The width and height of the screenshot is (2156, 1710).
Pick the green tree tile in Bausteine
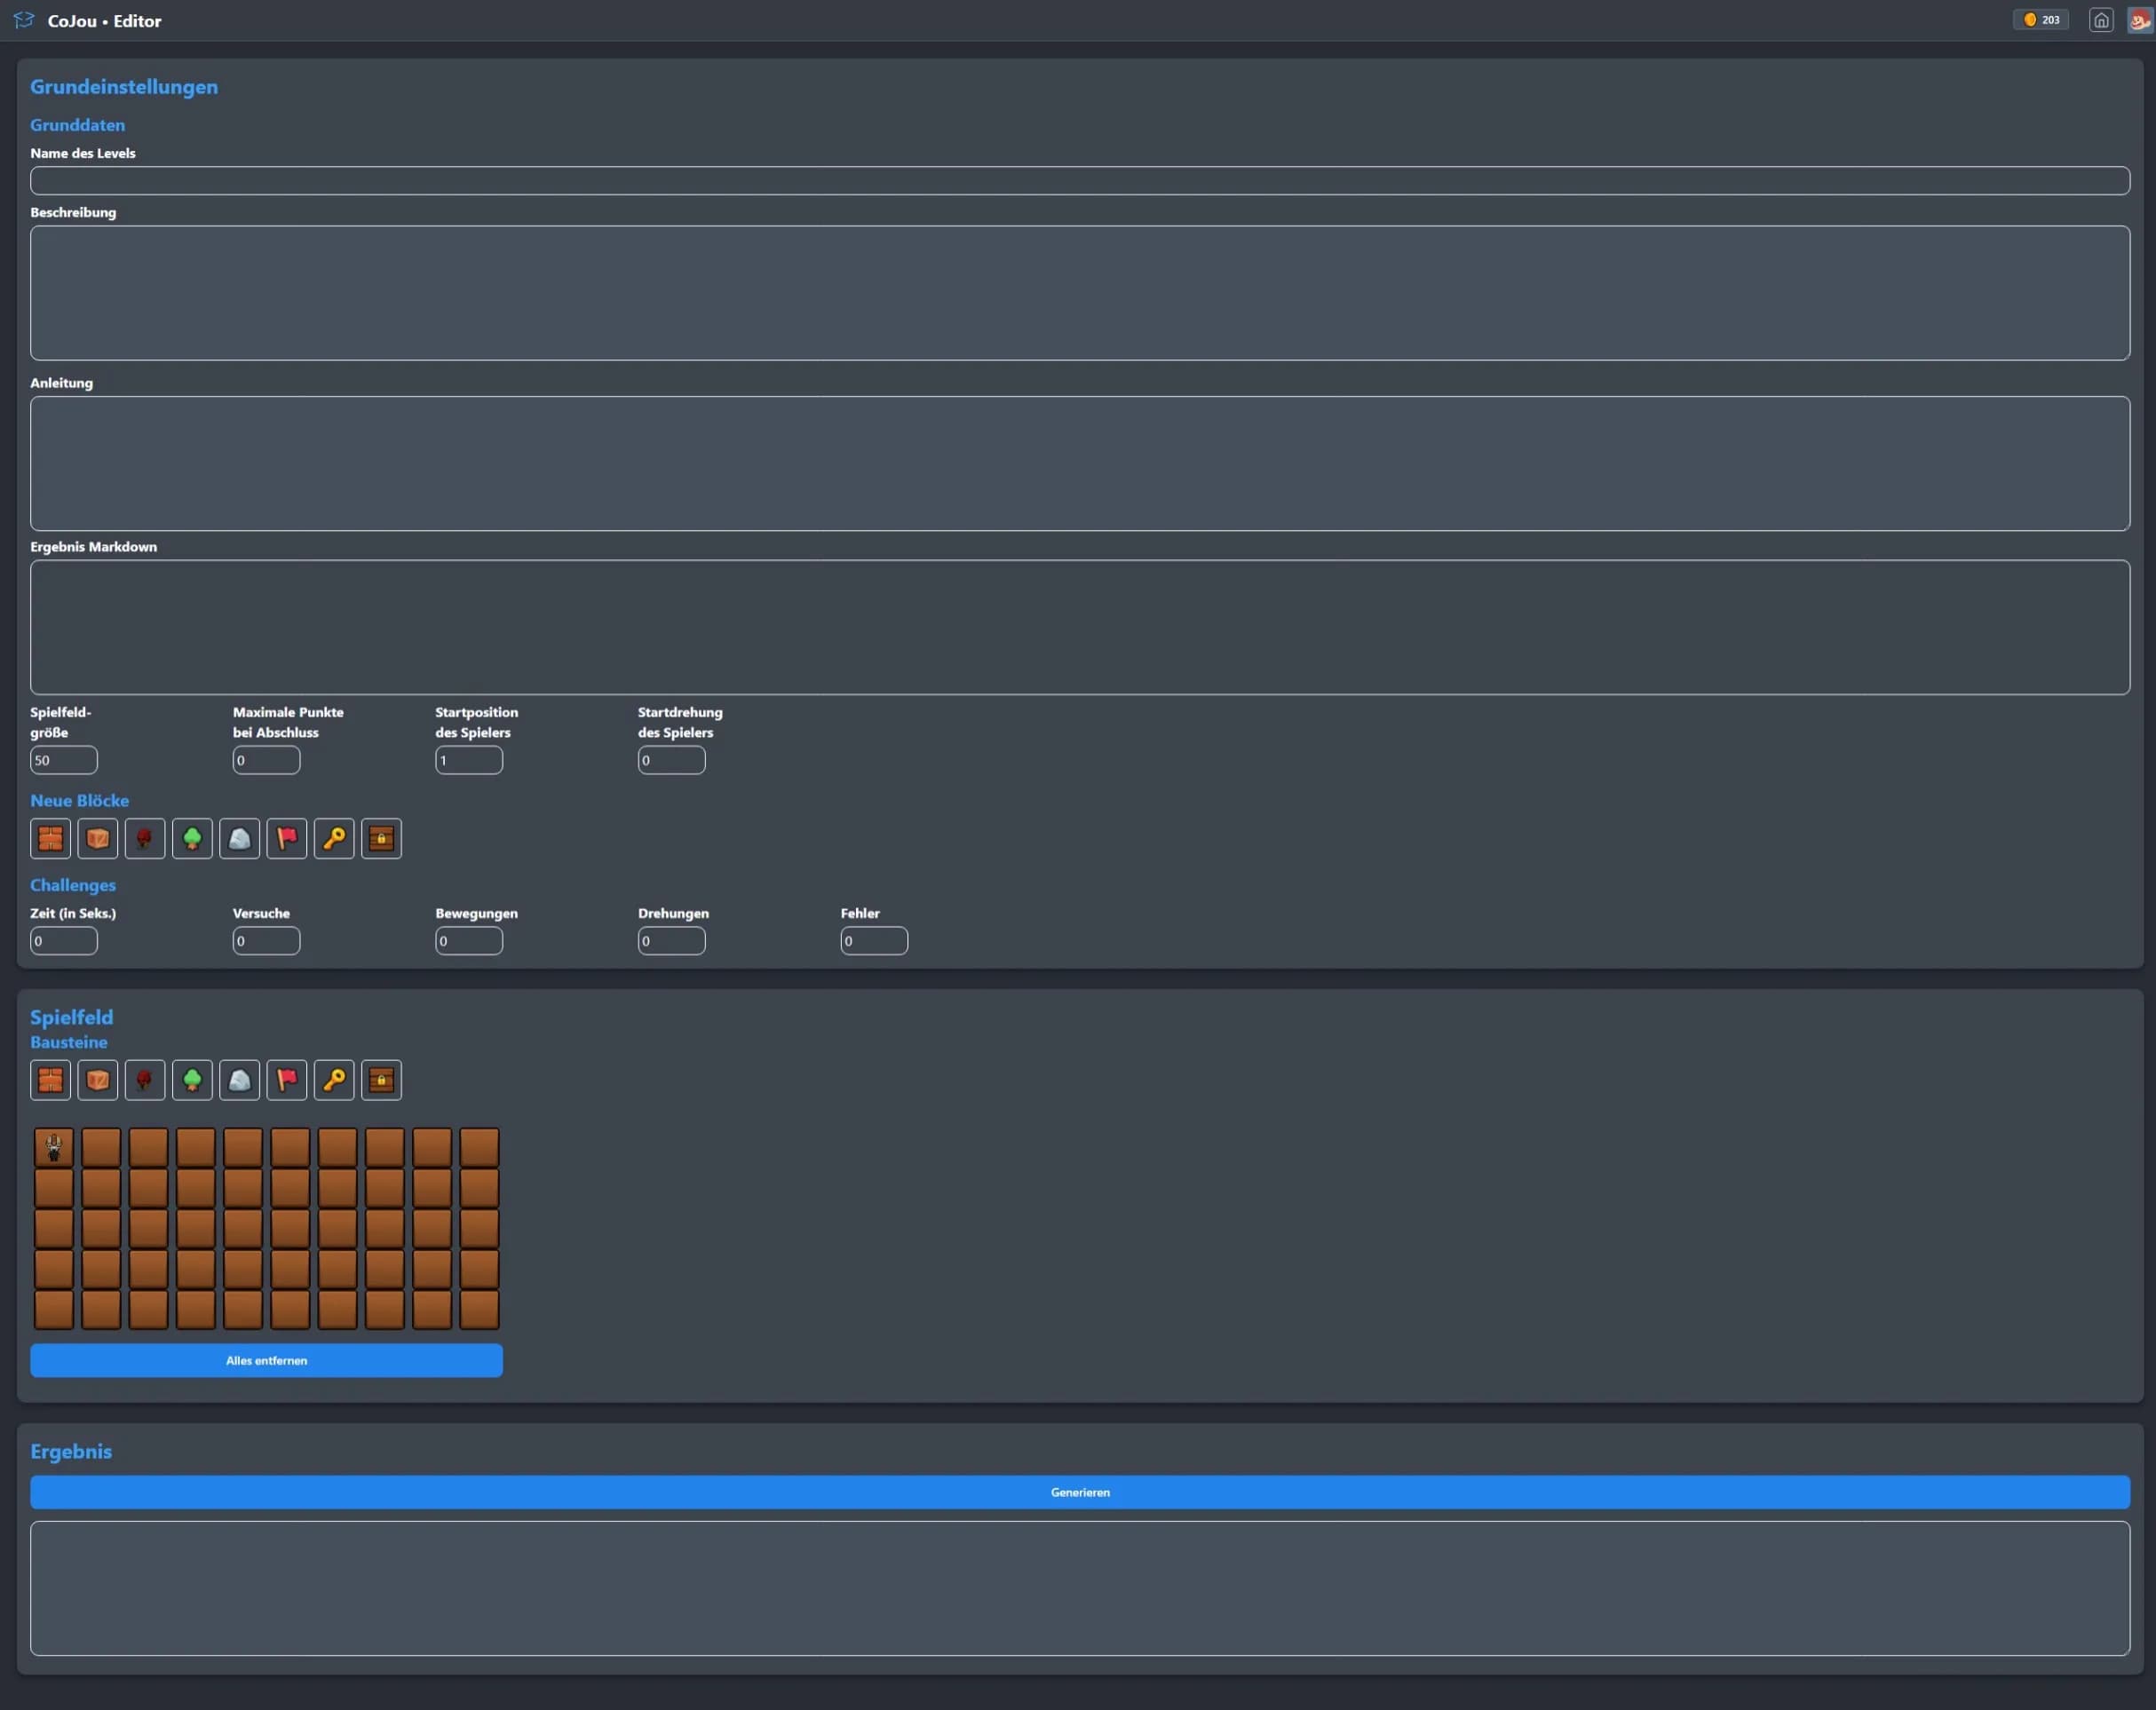point(192,1080)
